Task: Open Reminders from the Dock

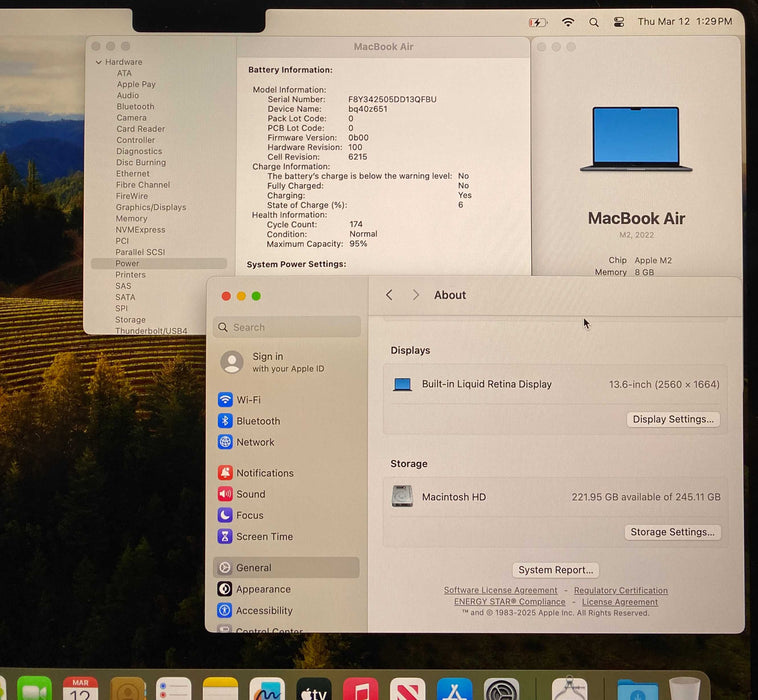Action: (174, 689)
